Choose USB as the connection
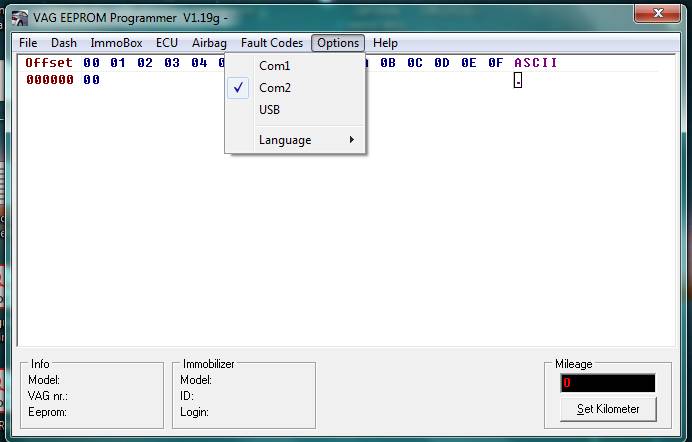Screen dimensions: 692x442 [269, 110]
